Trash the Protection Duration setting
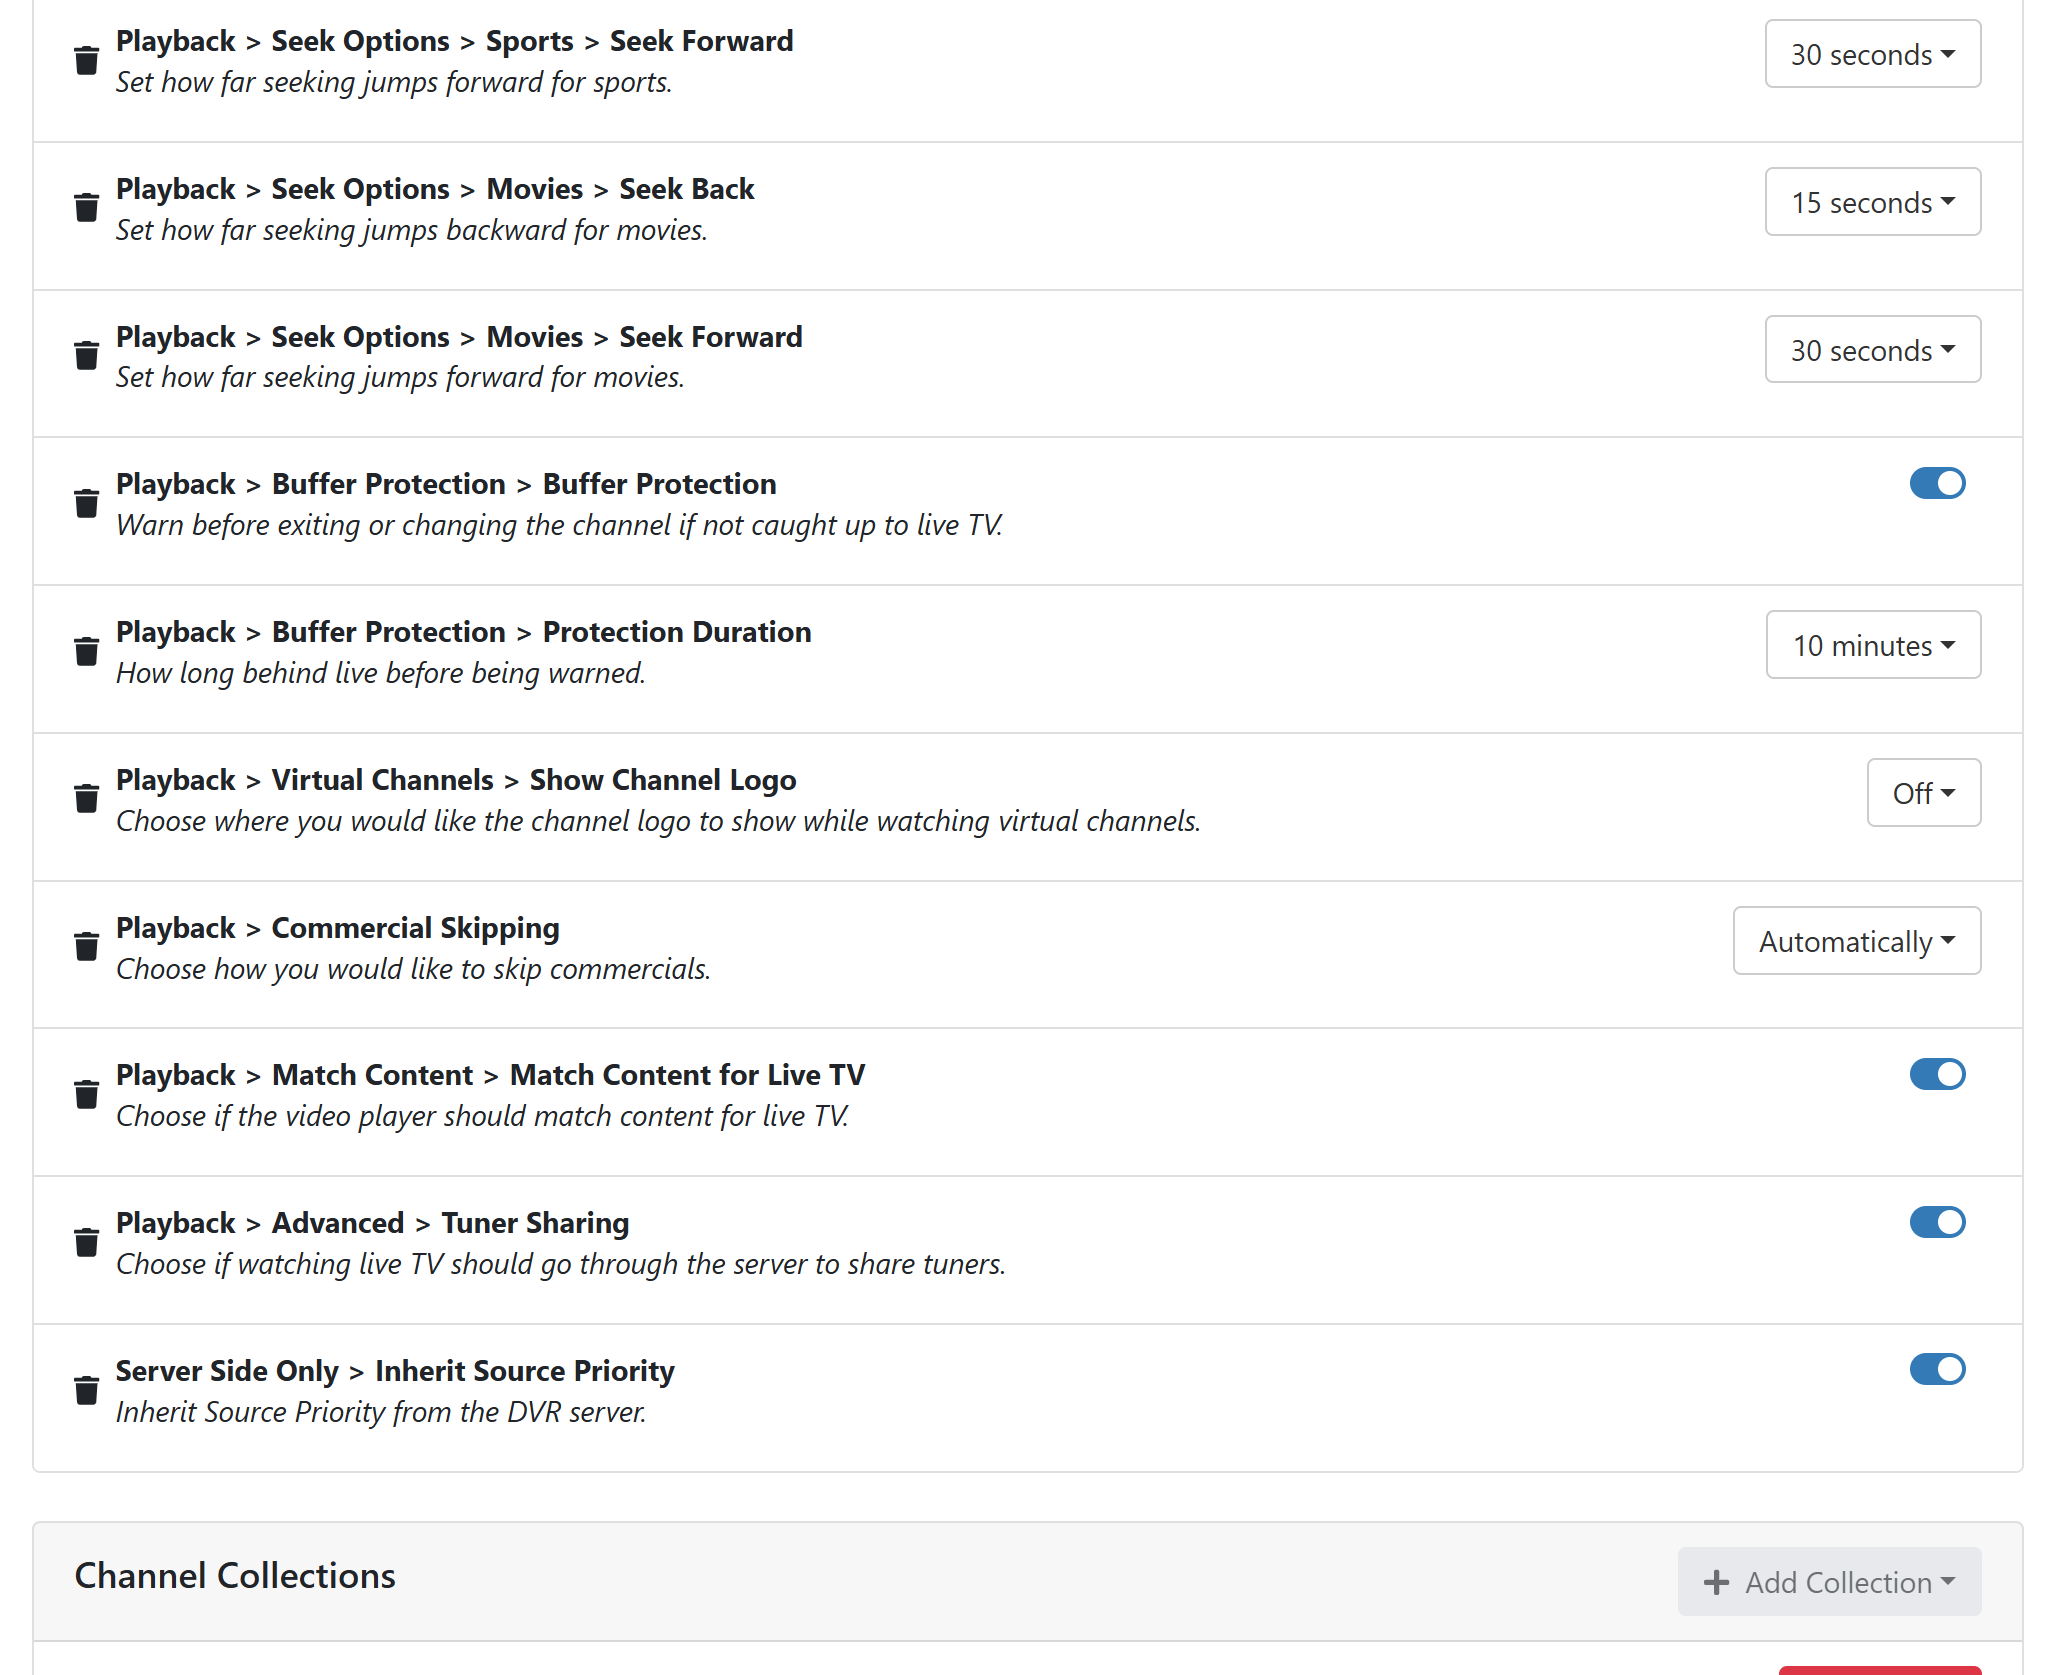Screen dimensions: 2060x1675 (x=87, y=652)
